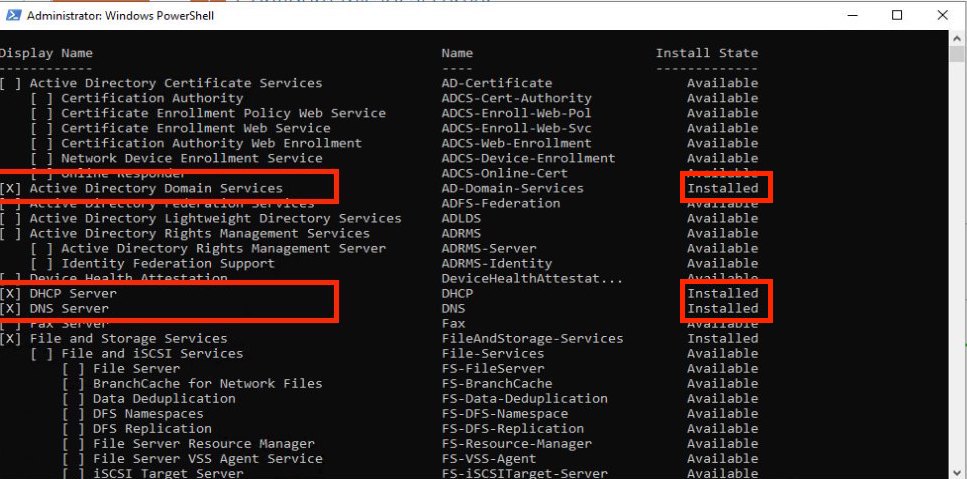Click 'Installed' state in the DHCP row
The image size is (967, 479).
pyautogui.click(x=723, y=293)
